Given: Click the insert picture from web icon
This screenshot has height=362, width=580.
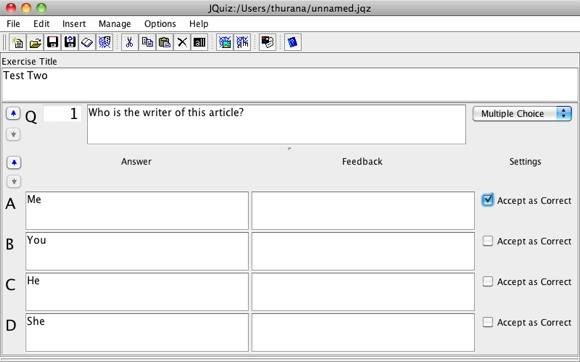Looking at the screenshot, I should point(225,43).
